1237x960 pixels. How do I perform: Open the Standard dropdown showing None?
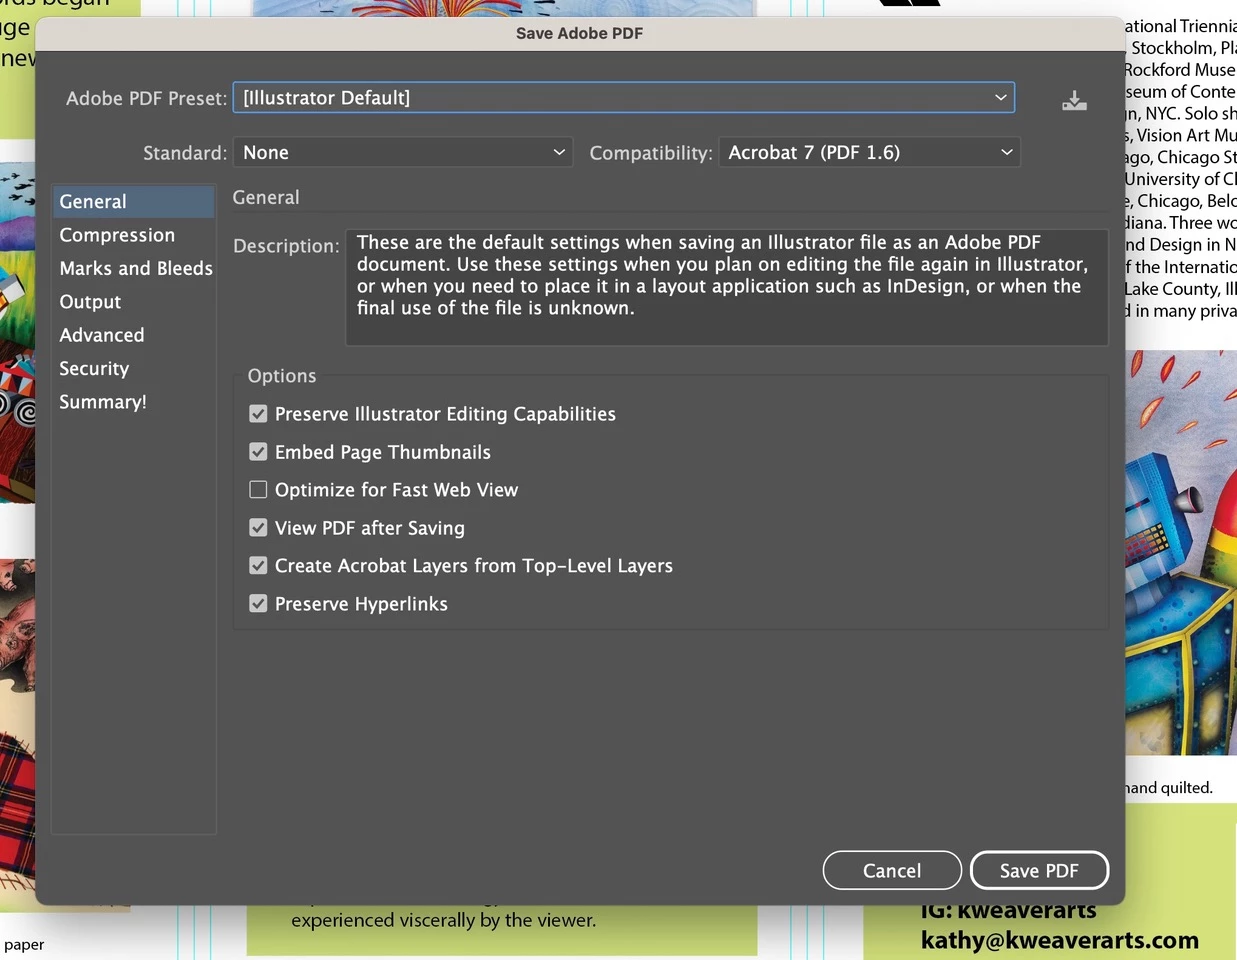click(x=403, y=153)
